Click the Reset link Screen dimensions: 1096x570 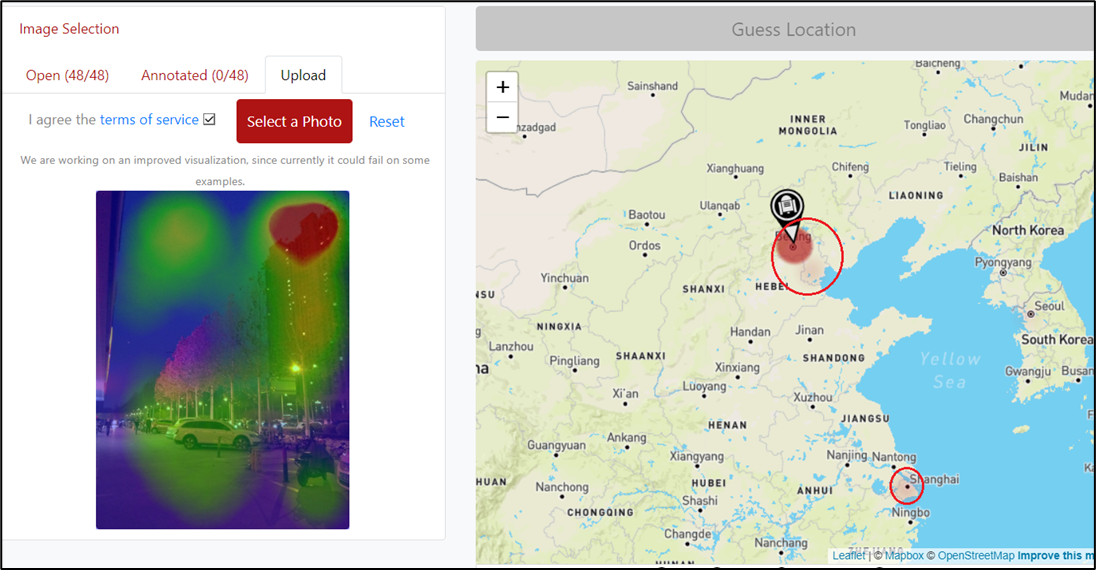386,122
